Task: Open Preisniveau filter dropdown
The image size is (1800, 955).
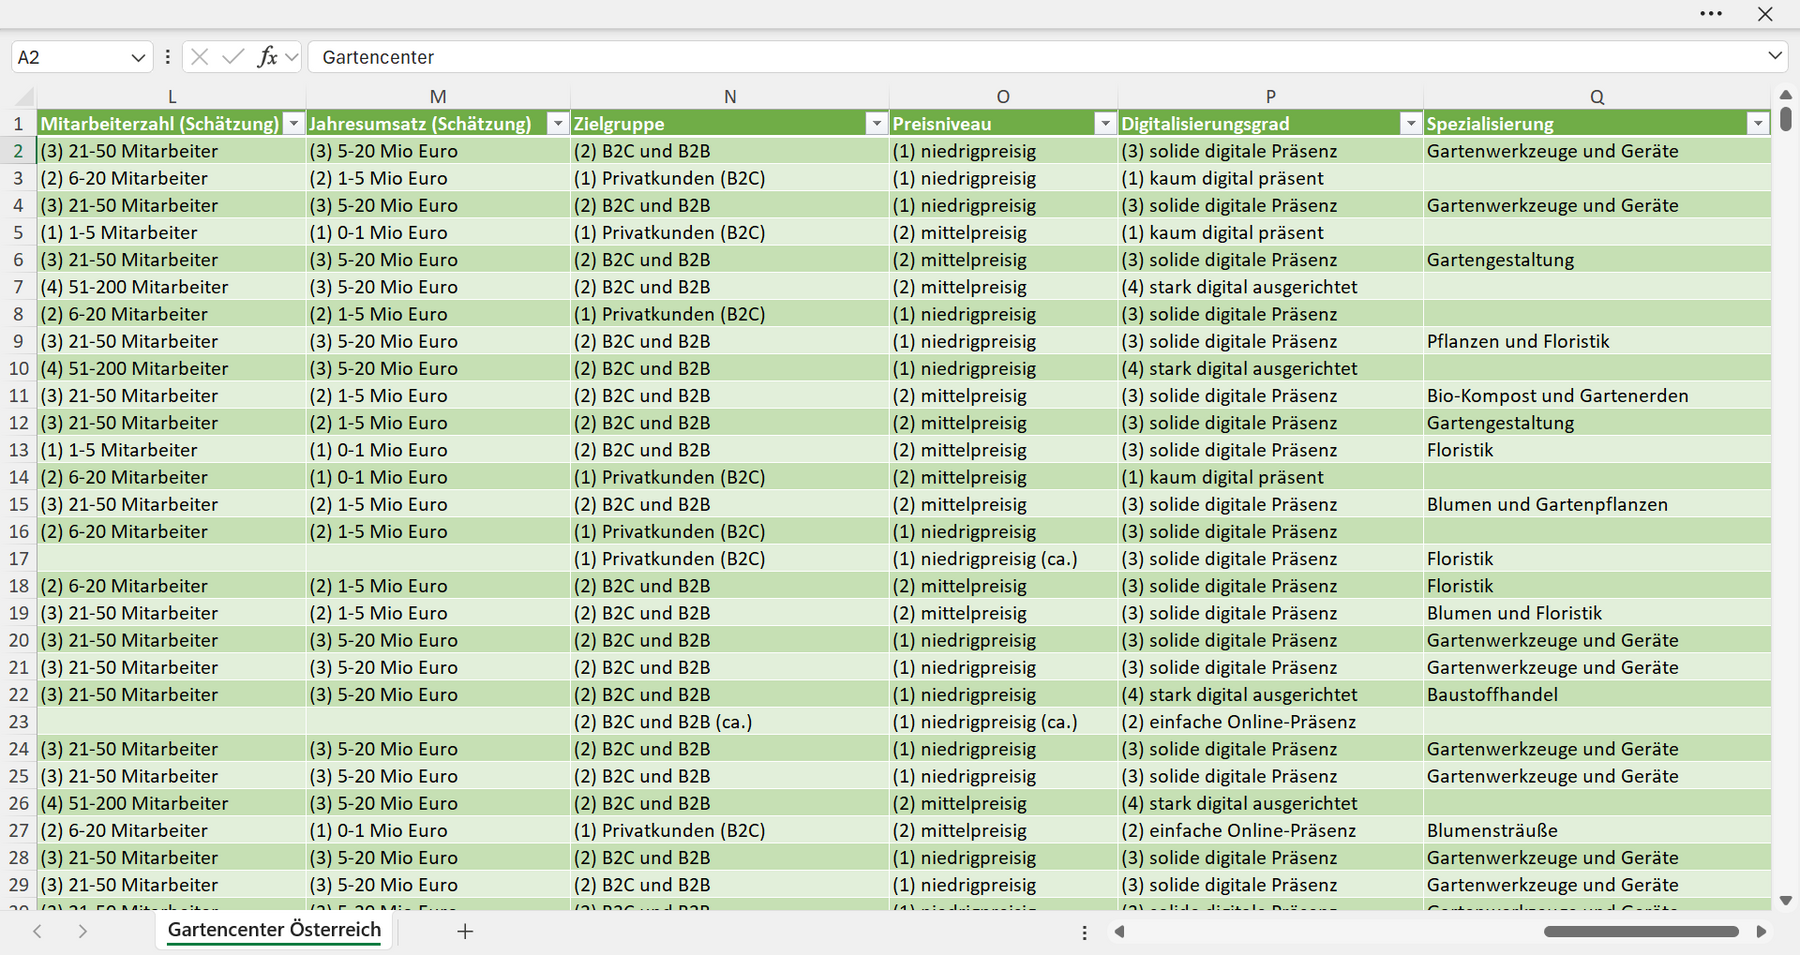Action: pos(1105,124)
